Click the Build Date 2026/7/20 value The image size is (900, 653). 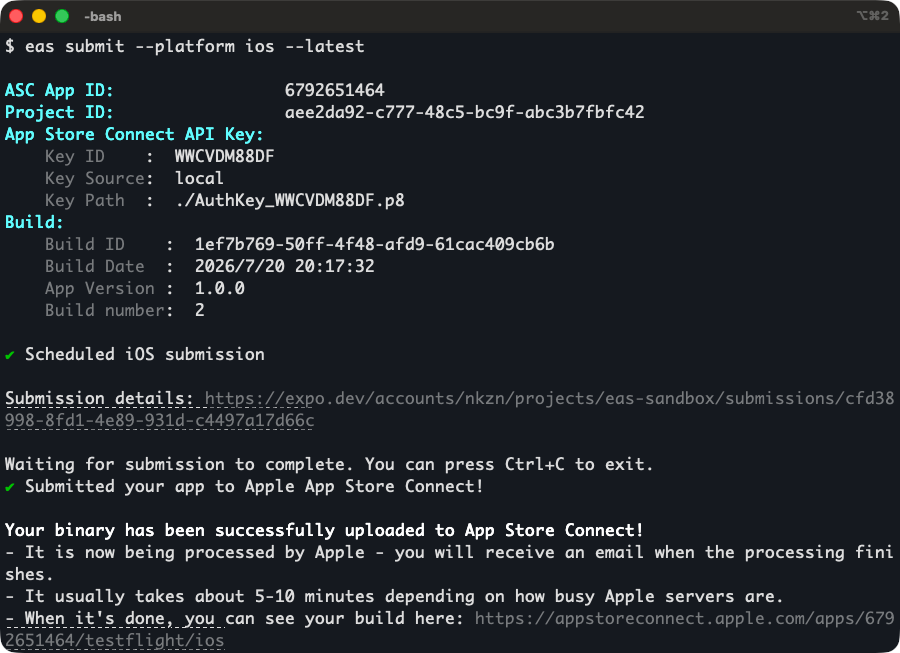tap(285, 266)
